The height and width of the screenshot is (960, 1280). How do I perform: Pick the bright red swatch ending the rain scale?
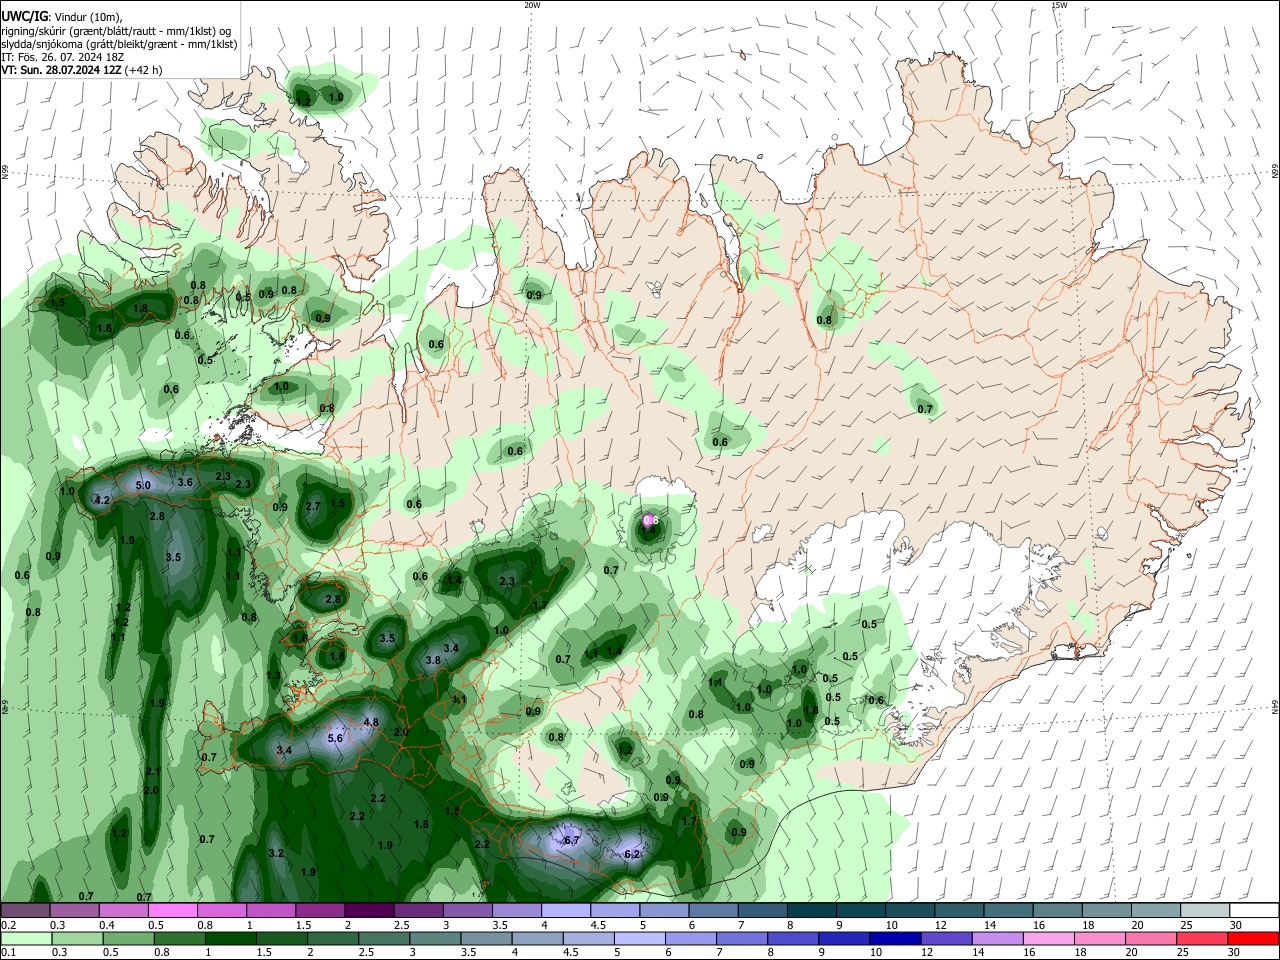click(x=1254, y=938)
